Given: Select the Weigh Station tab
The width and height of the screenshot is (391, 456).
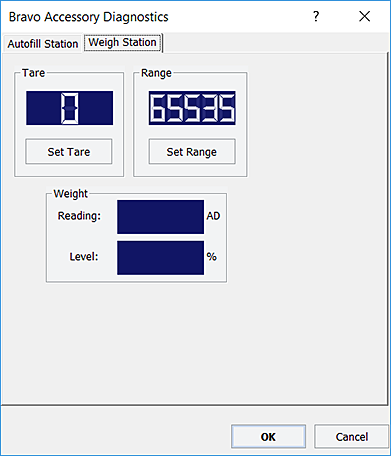Looking at the screenshot, I should [123, 42].
